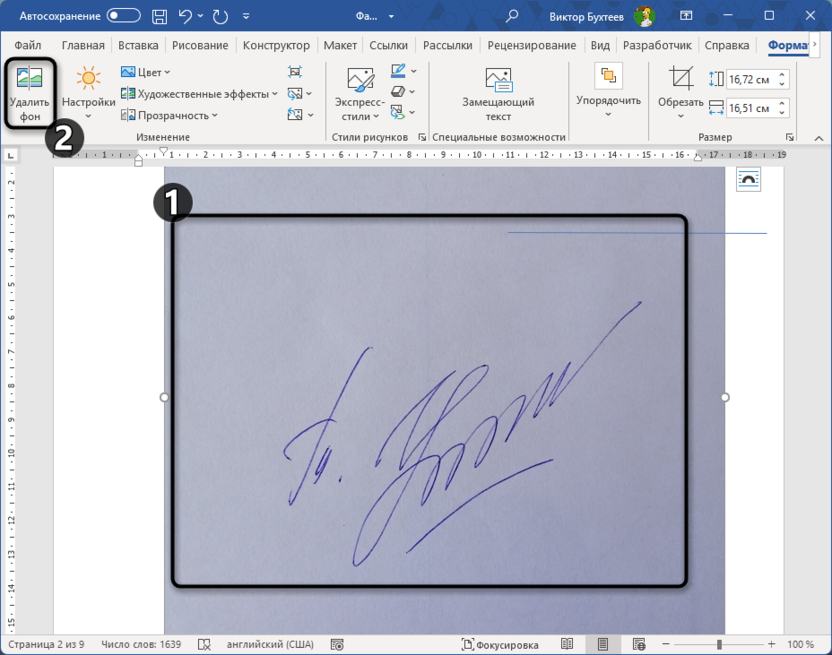The width and height of the screenshot is (832, 655).
Task: Click the Undo icon
Action: [x=185, y=16]
